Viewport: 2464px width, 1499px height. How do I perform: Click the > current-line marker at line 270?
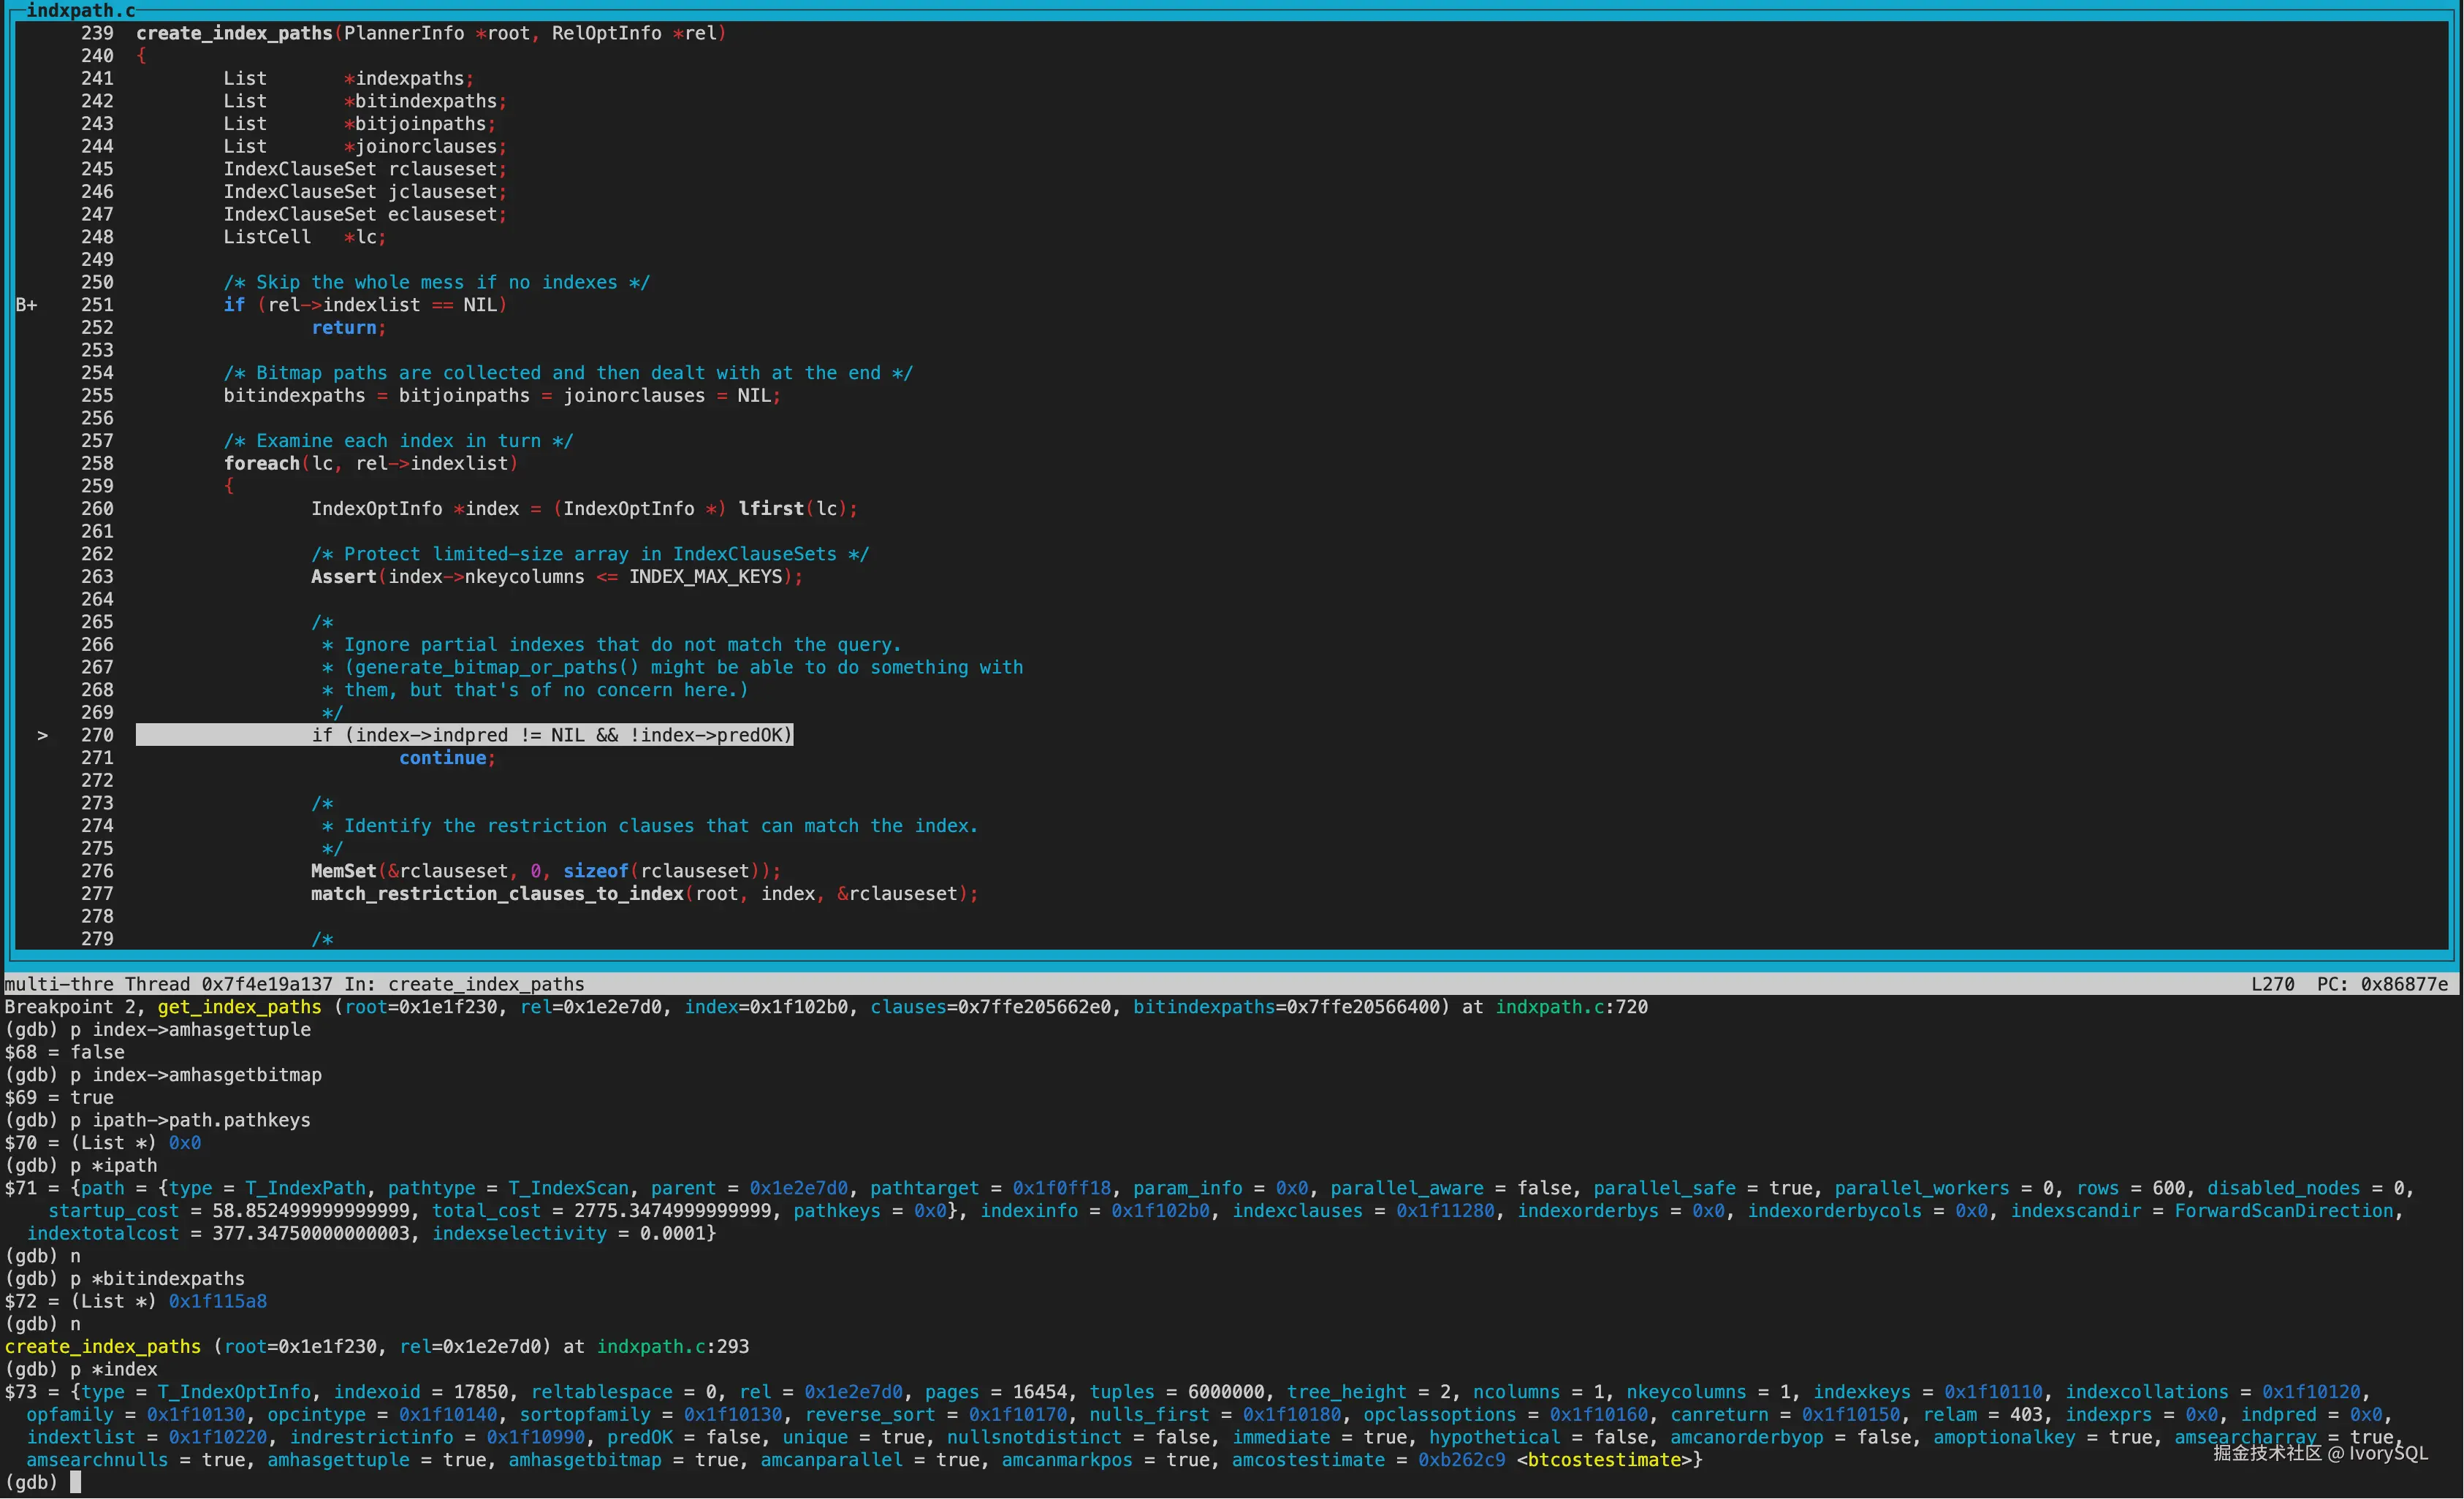42,735
